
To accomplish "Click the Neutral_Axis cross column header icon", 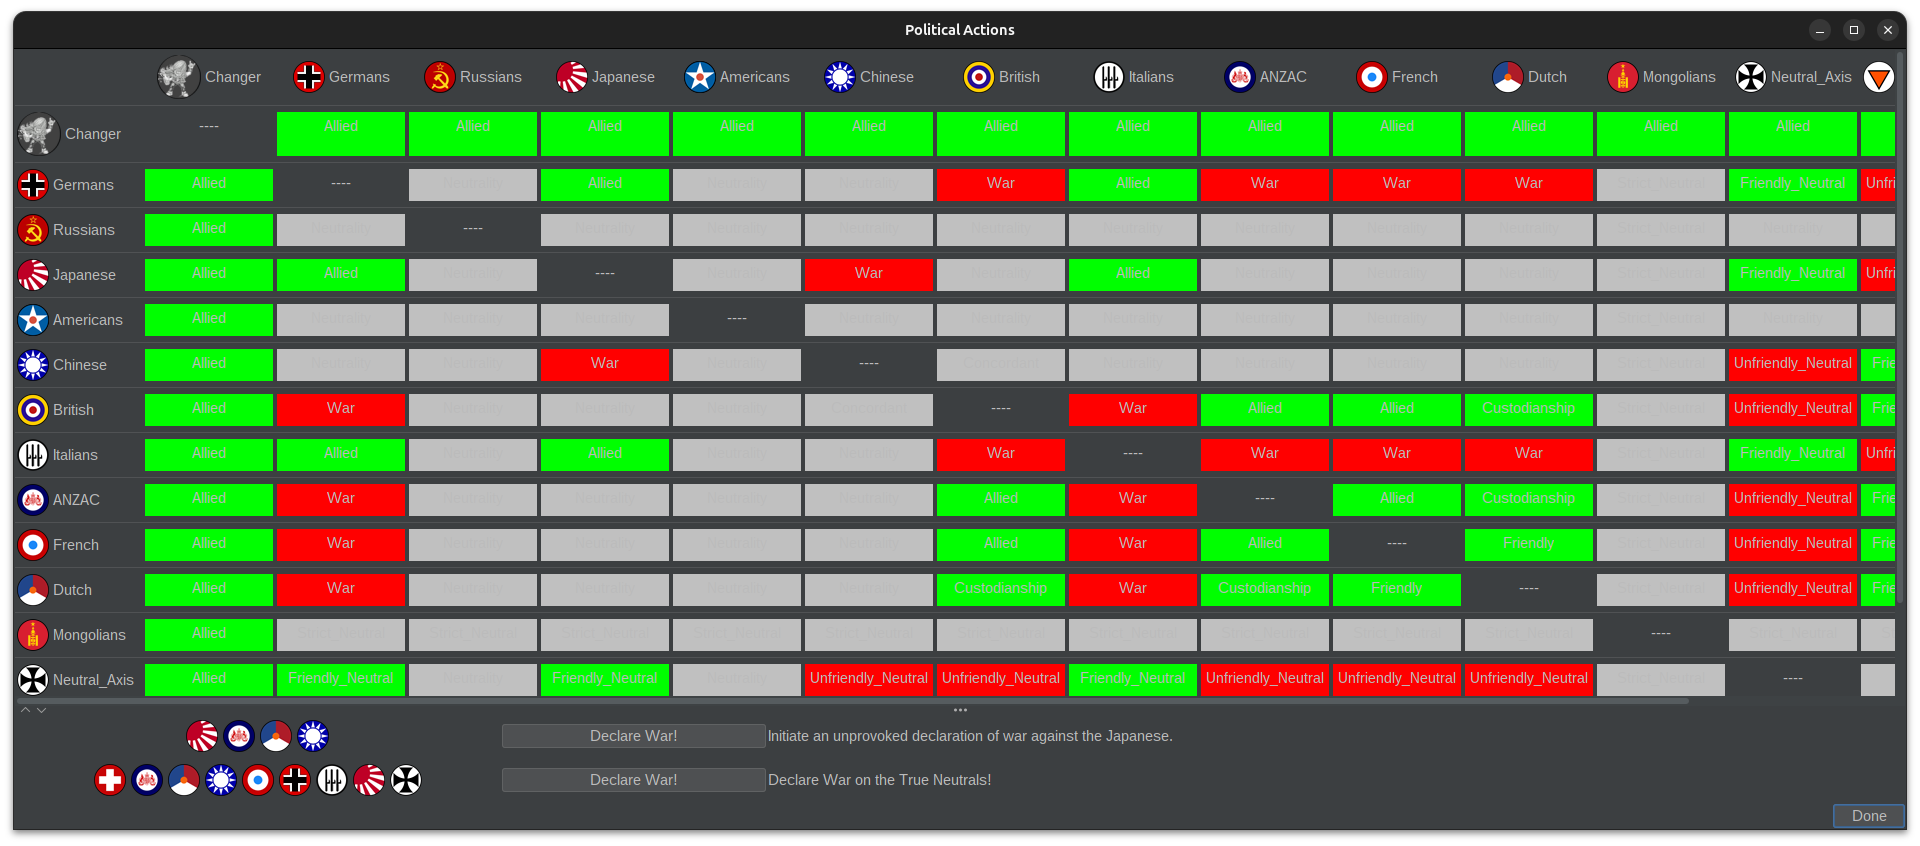I will pos(1751,77).
